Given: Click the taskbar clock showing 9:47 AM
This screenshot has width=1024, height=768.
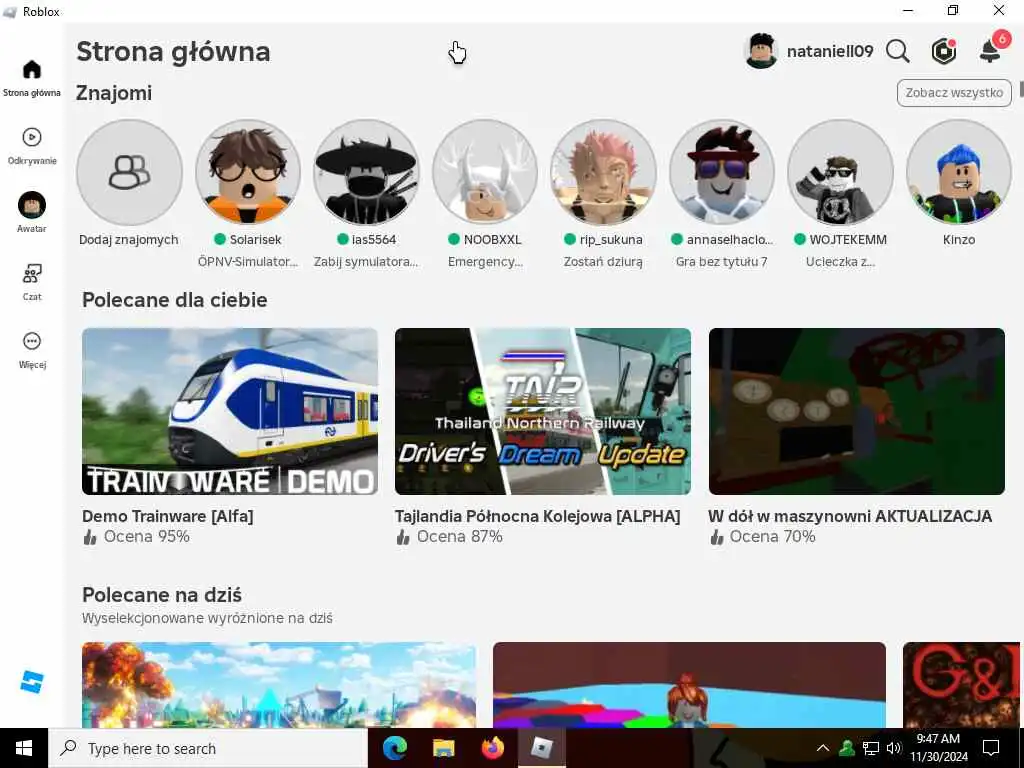Looking at the screenshot, I should (x=938, y=748).
